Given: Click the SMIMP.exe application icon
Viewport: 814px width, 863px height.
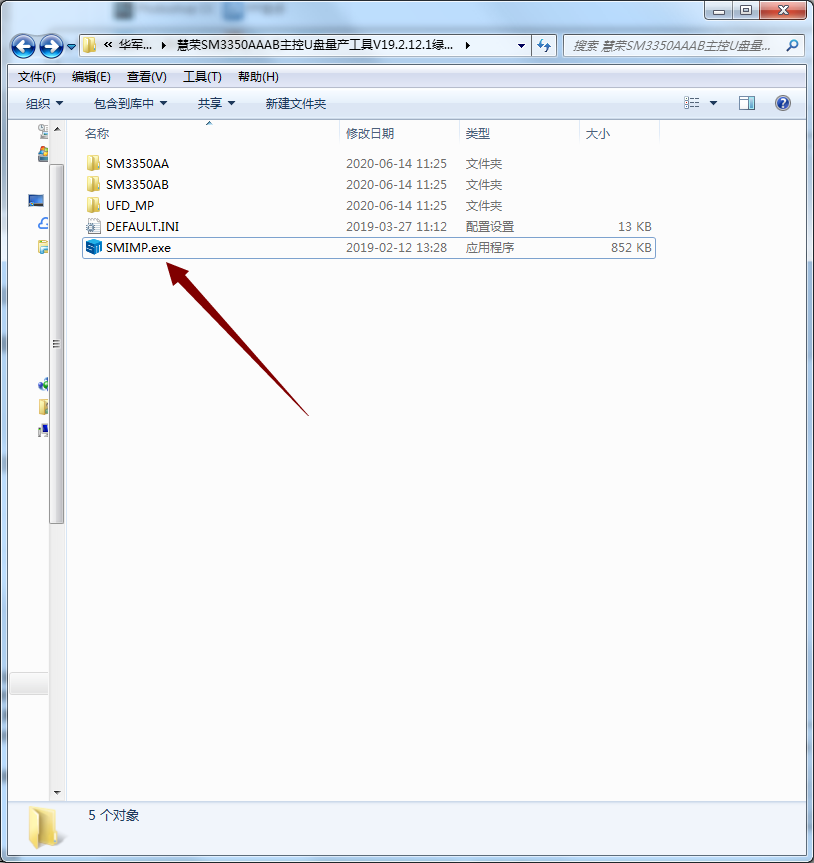Looking at the screenshot, I should [94, 248].
